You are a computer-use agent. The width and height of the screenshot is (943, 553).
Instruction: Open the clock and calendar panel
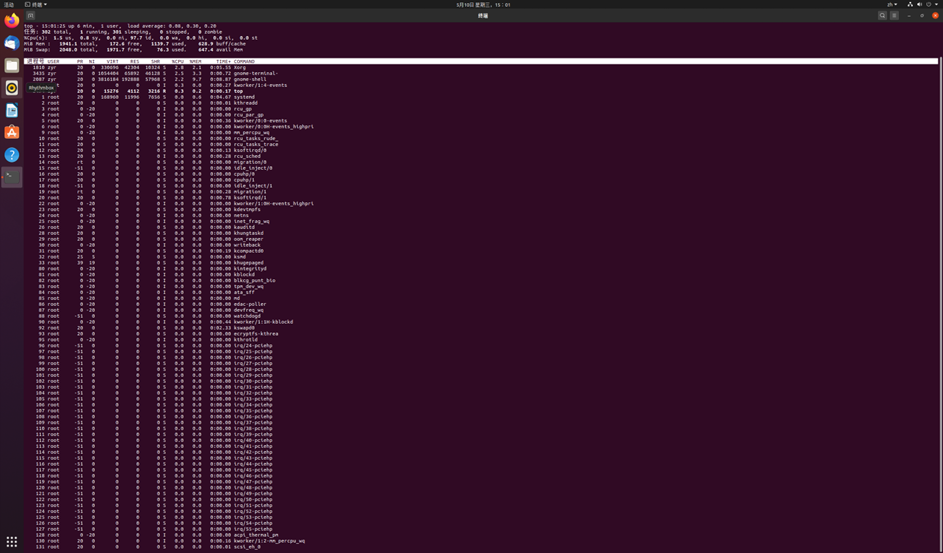pos(483,4)
